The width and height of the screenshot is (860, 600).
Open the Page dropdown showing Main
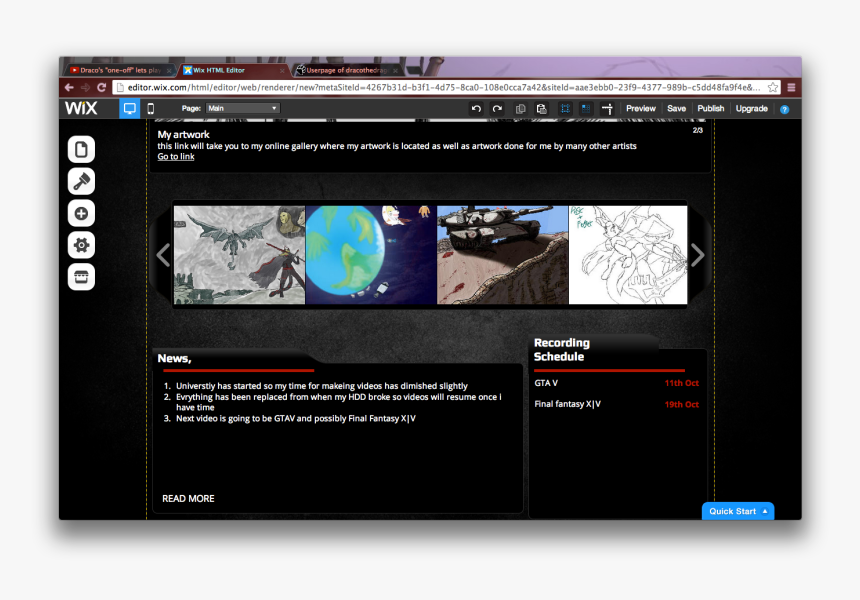[x=242, y=109]
